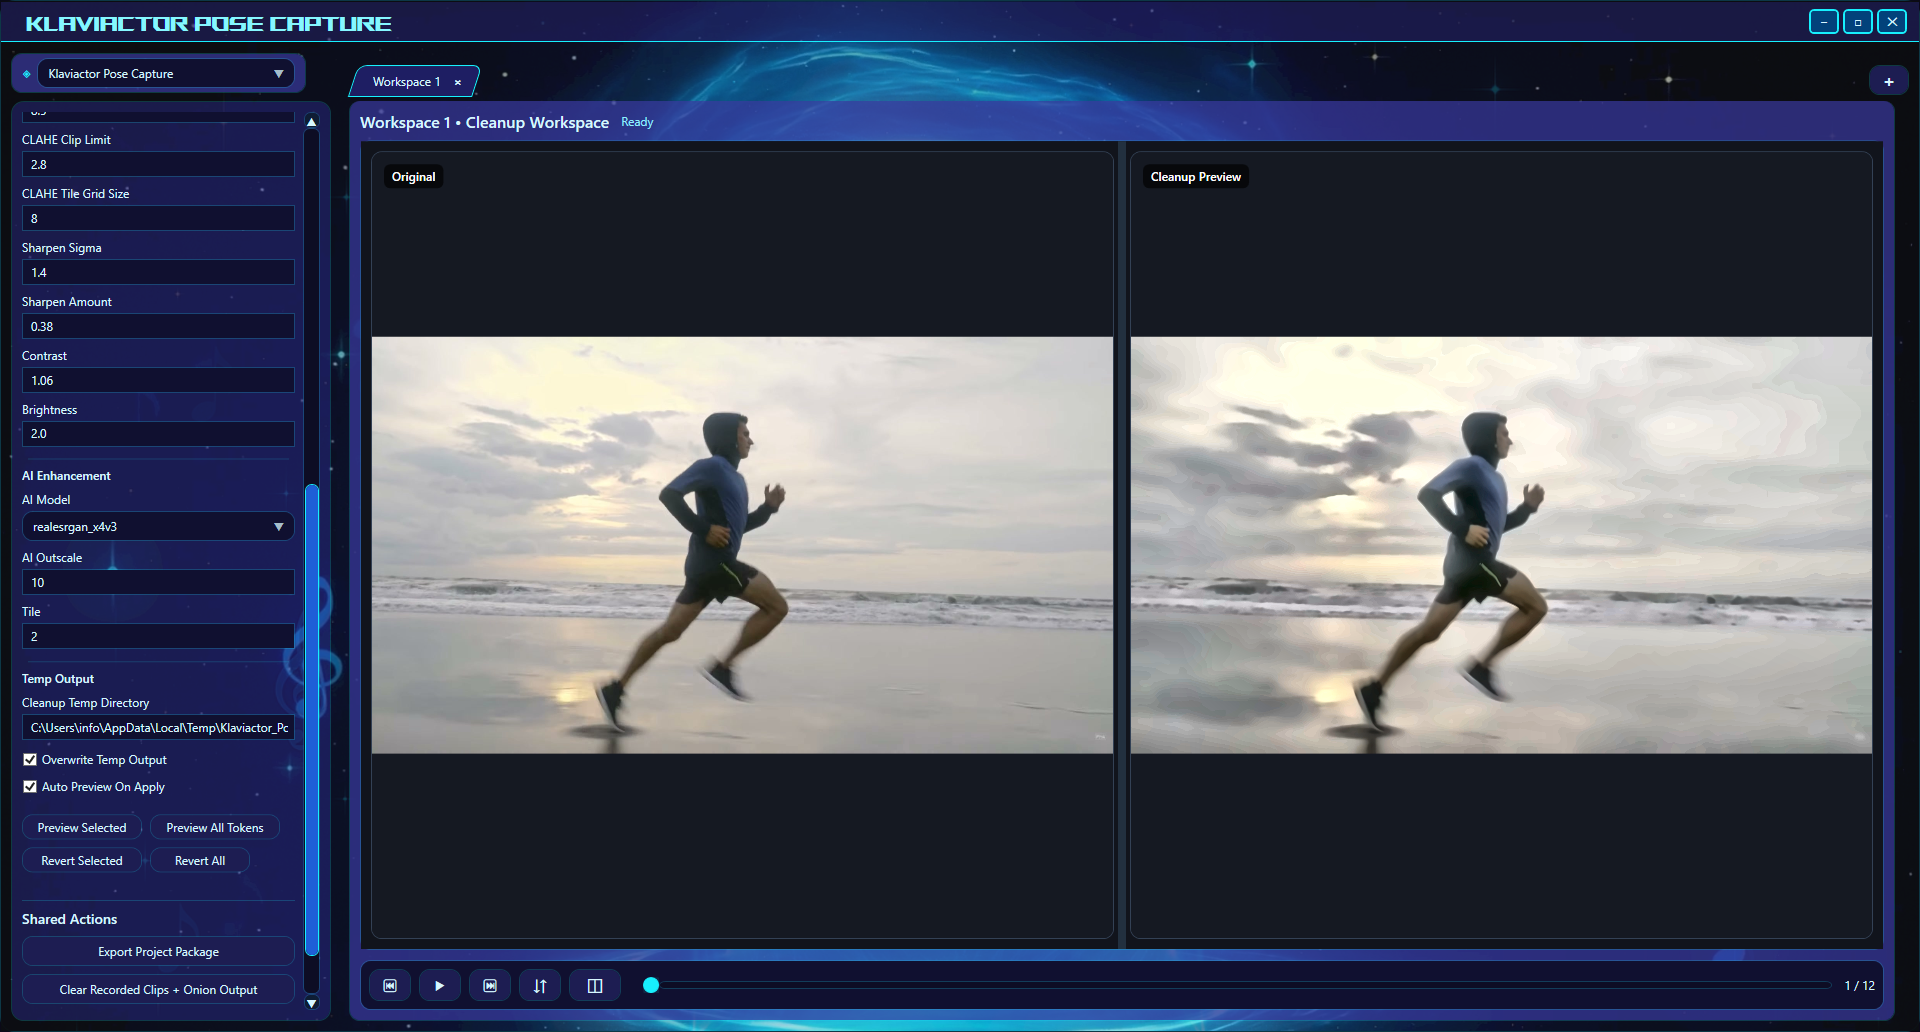Viewport: 1920px width, 1032px height.
Task: Click Export Project Package
Action: coord(157,951)
